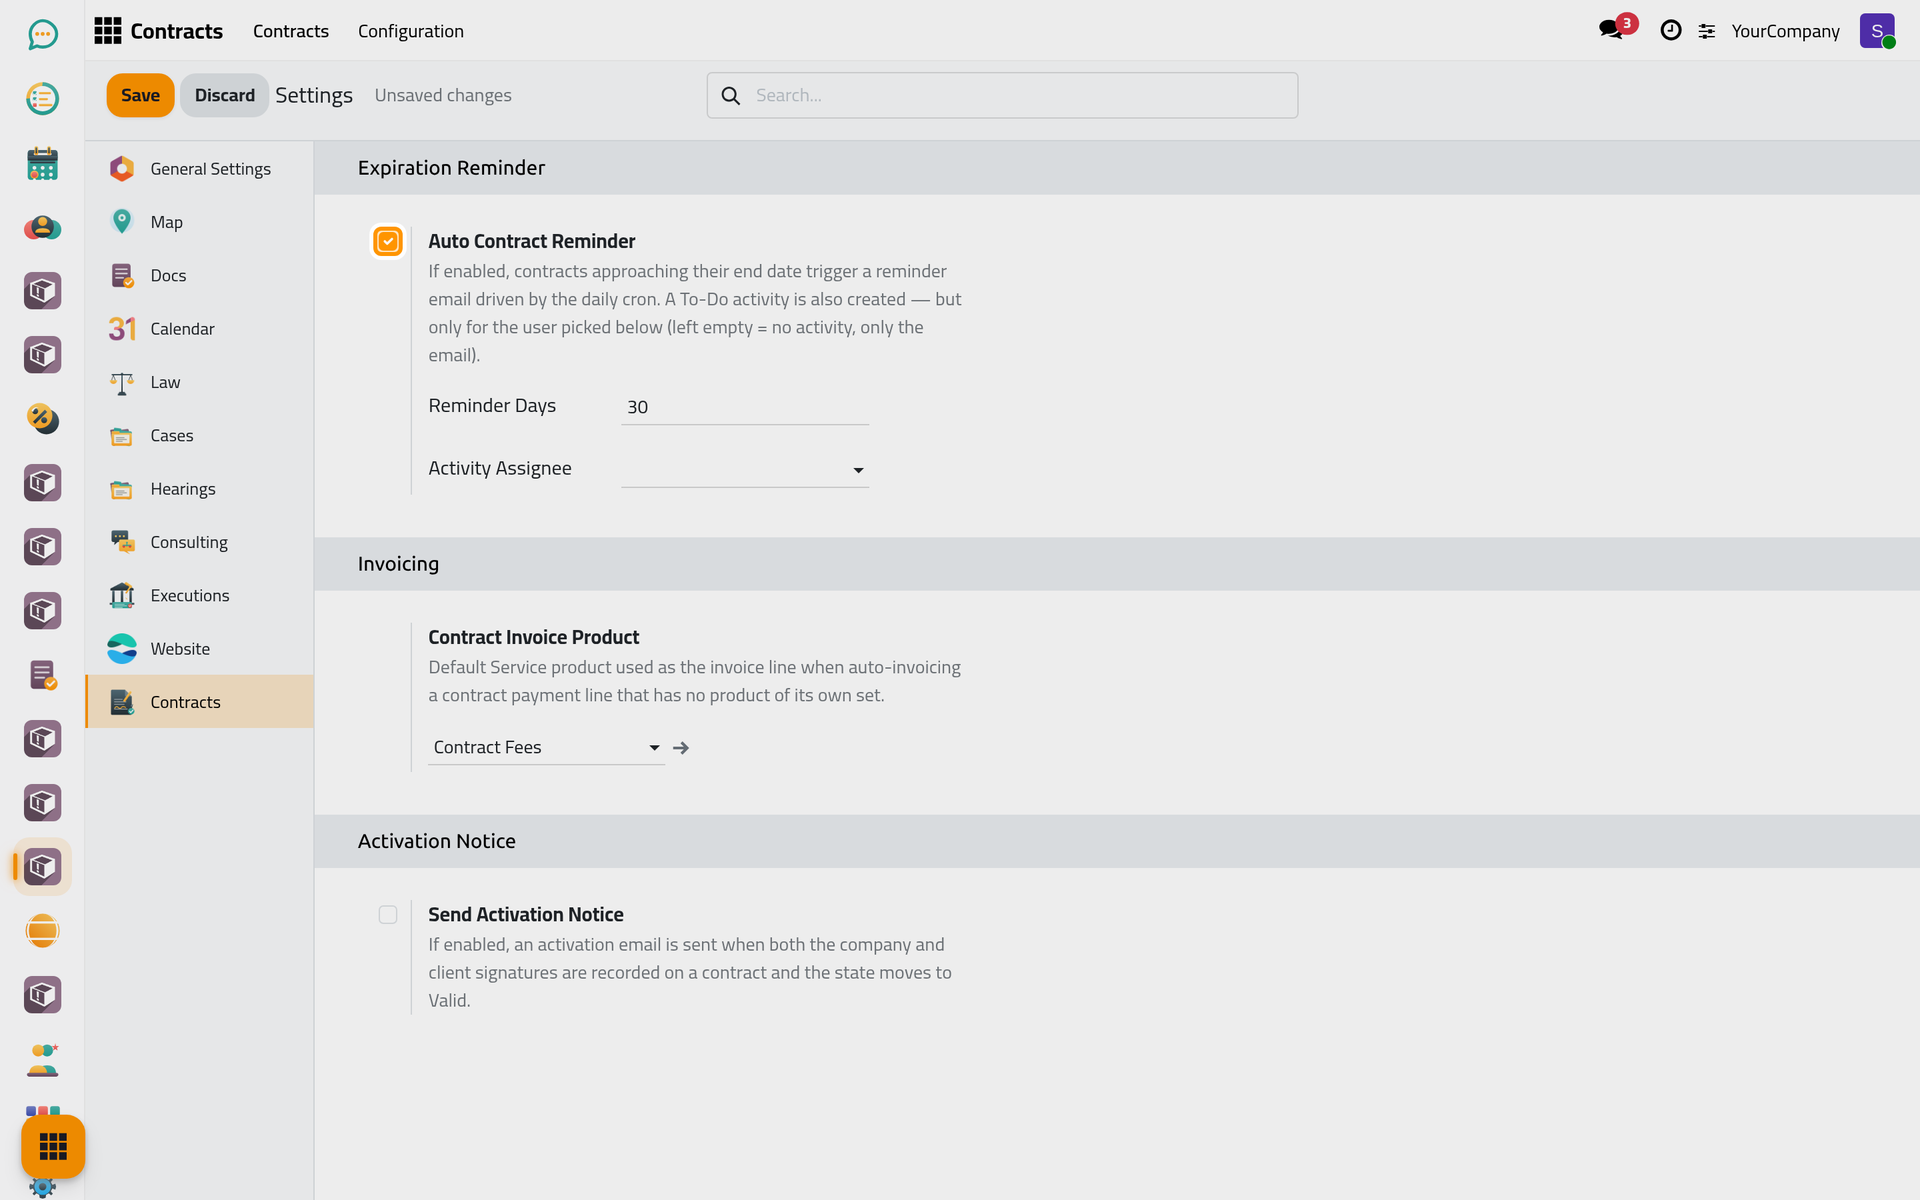Select Consulting settings section
The width and height of the screenshot is (1920, 1200).
click(200, 542)
